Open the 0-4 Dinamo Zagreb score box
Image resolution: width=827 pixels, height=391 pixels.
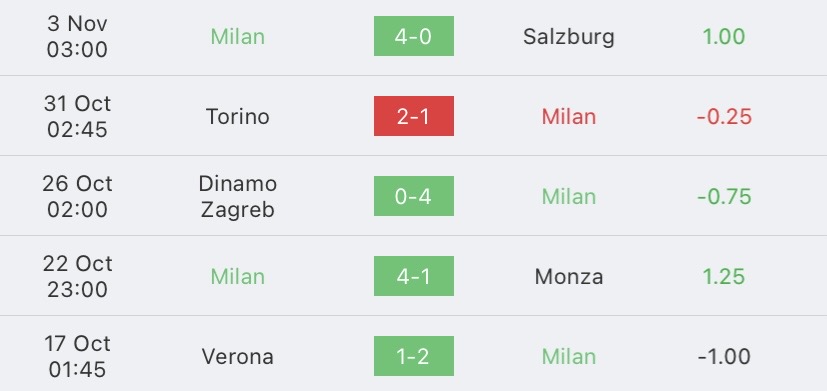coord(414,196)
